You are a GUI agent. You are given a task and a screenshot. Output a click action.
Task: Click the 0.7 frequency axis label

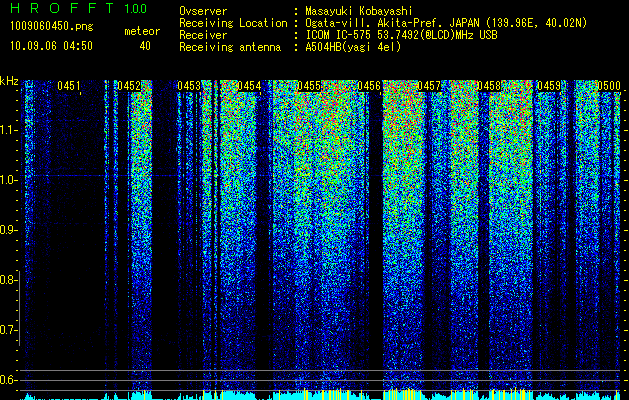tap(8, 330)
